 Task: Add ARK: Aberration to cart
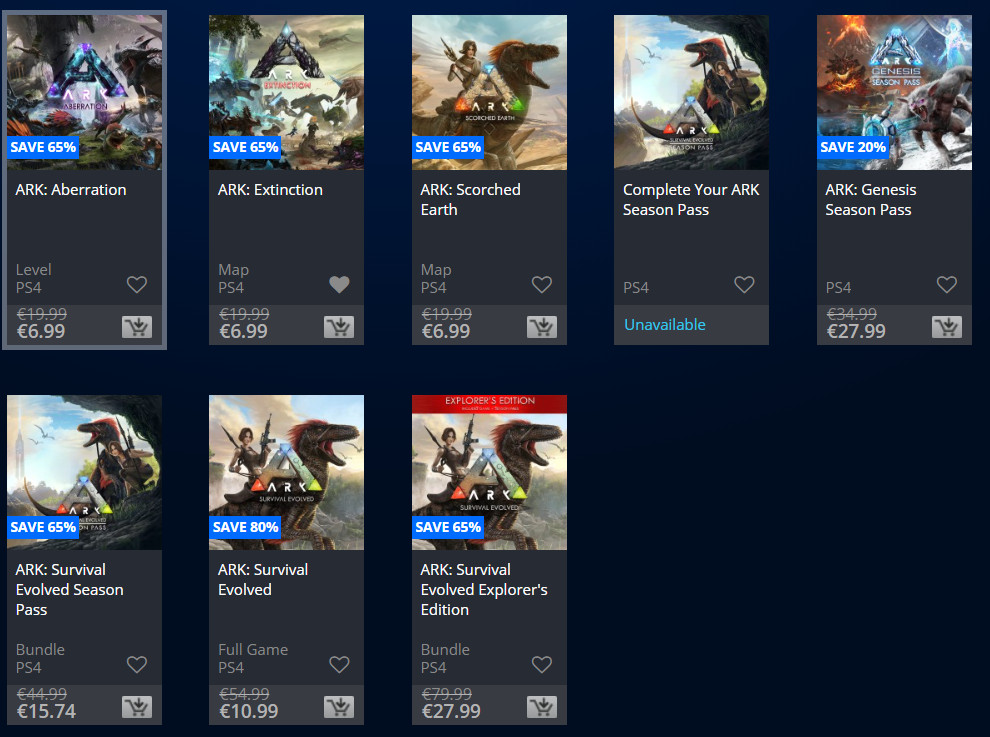[137, 327]
